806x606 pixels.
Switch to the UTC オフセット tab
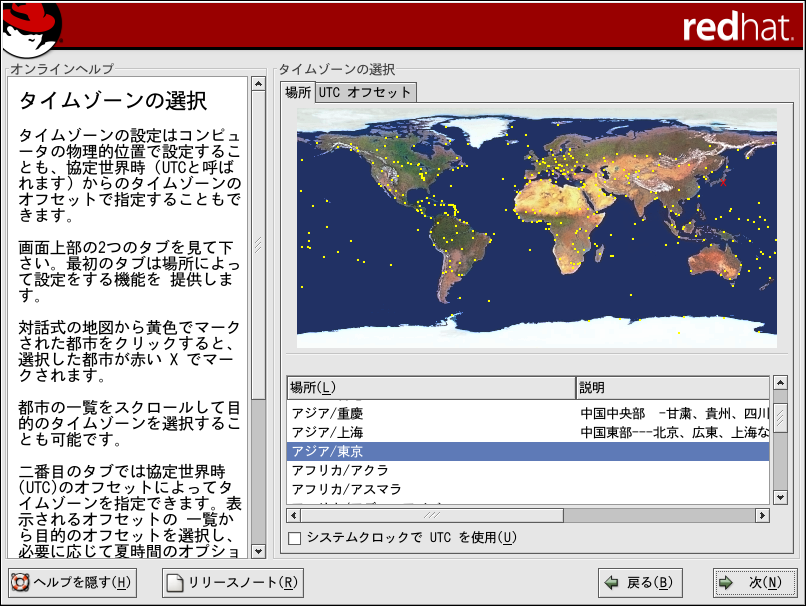click(x=365, y=92)
